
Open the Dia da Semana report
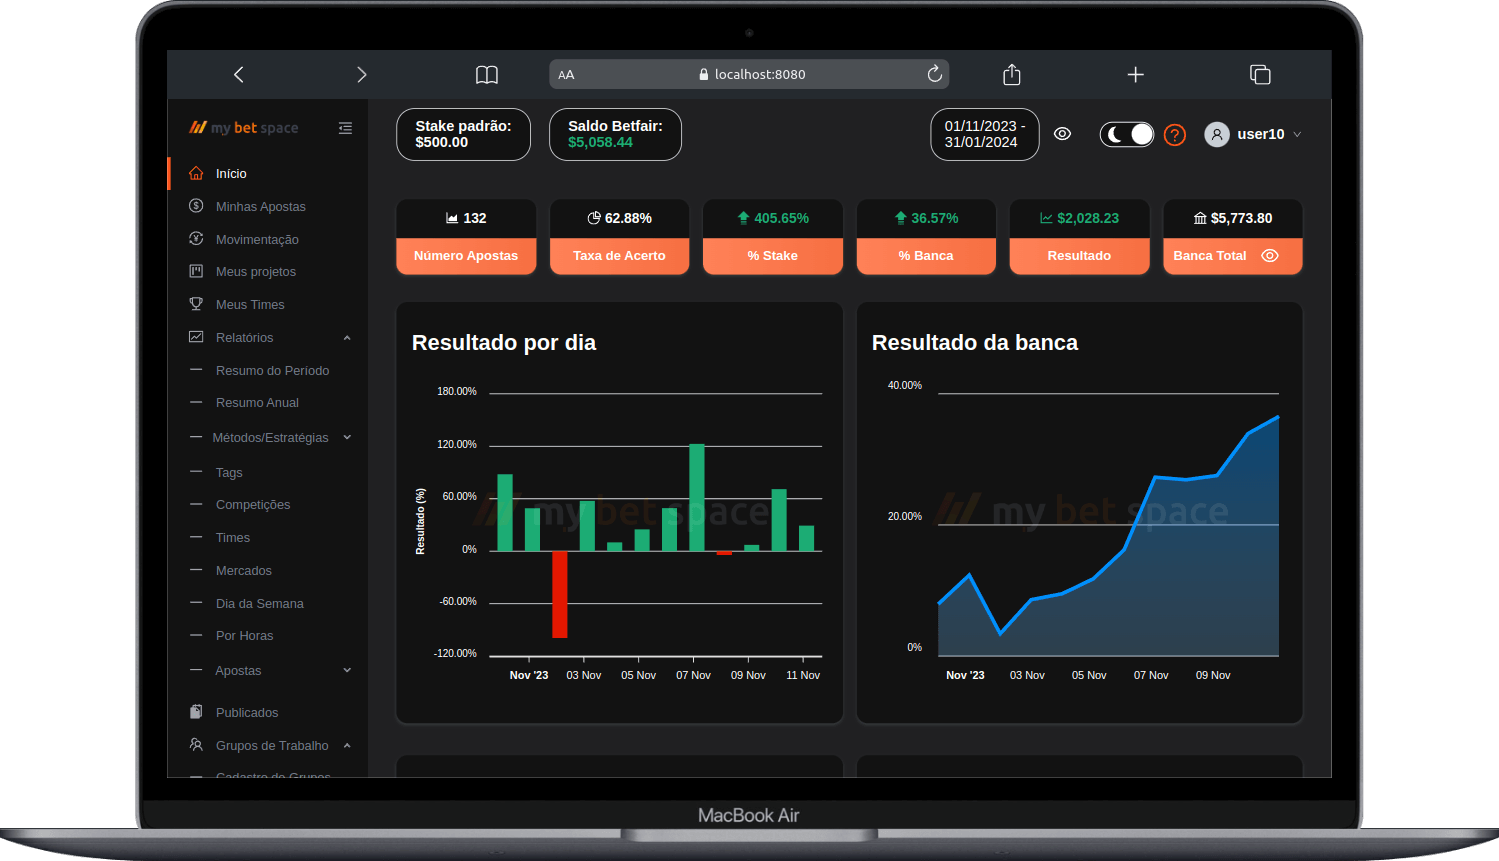coord(260,603)
